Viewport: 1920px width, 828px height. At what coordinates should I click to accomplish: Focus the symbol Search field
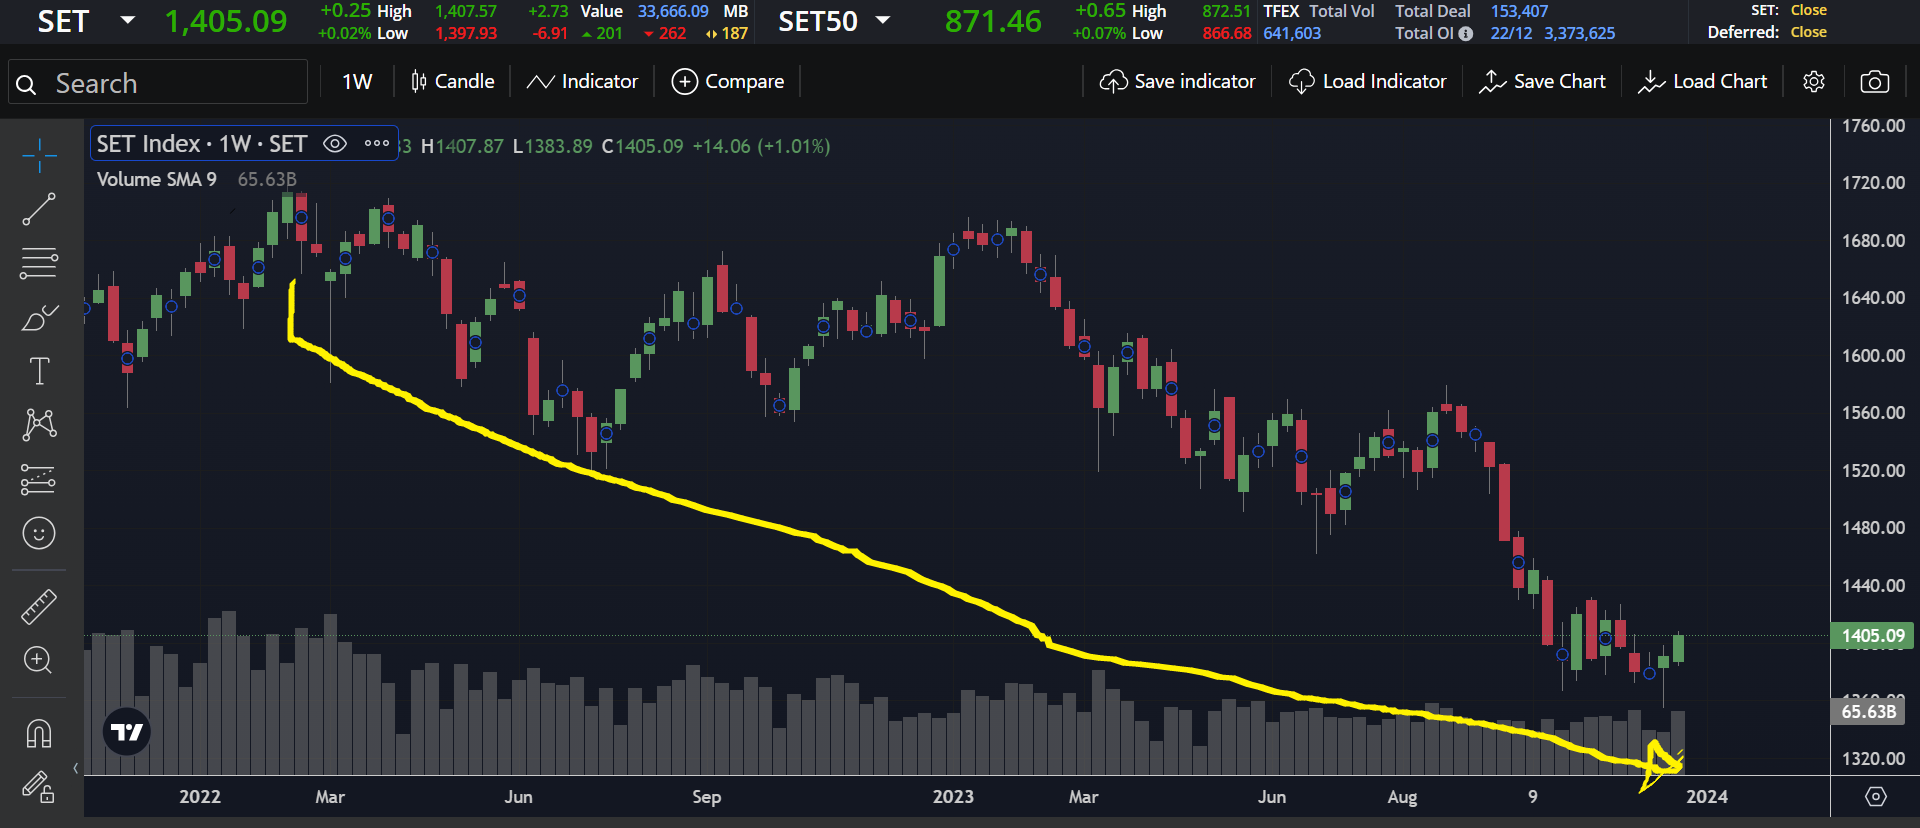(158, 82)
